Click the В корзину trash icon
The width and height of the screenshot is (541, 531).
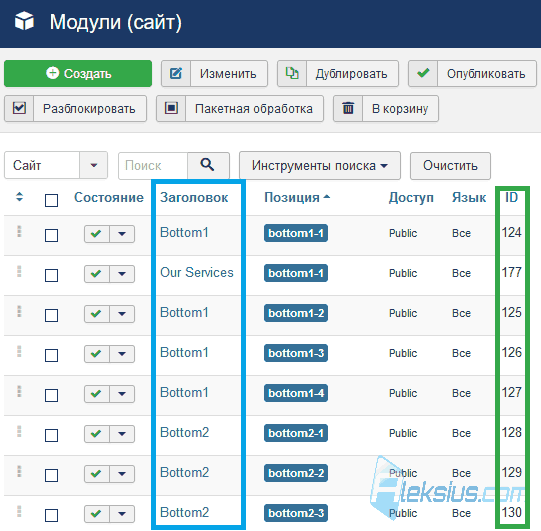[x=348, y=108]
